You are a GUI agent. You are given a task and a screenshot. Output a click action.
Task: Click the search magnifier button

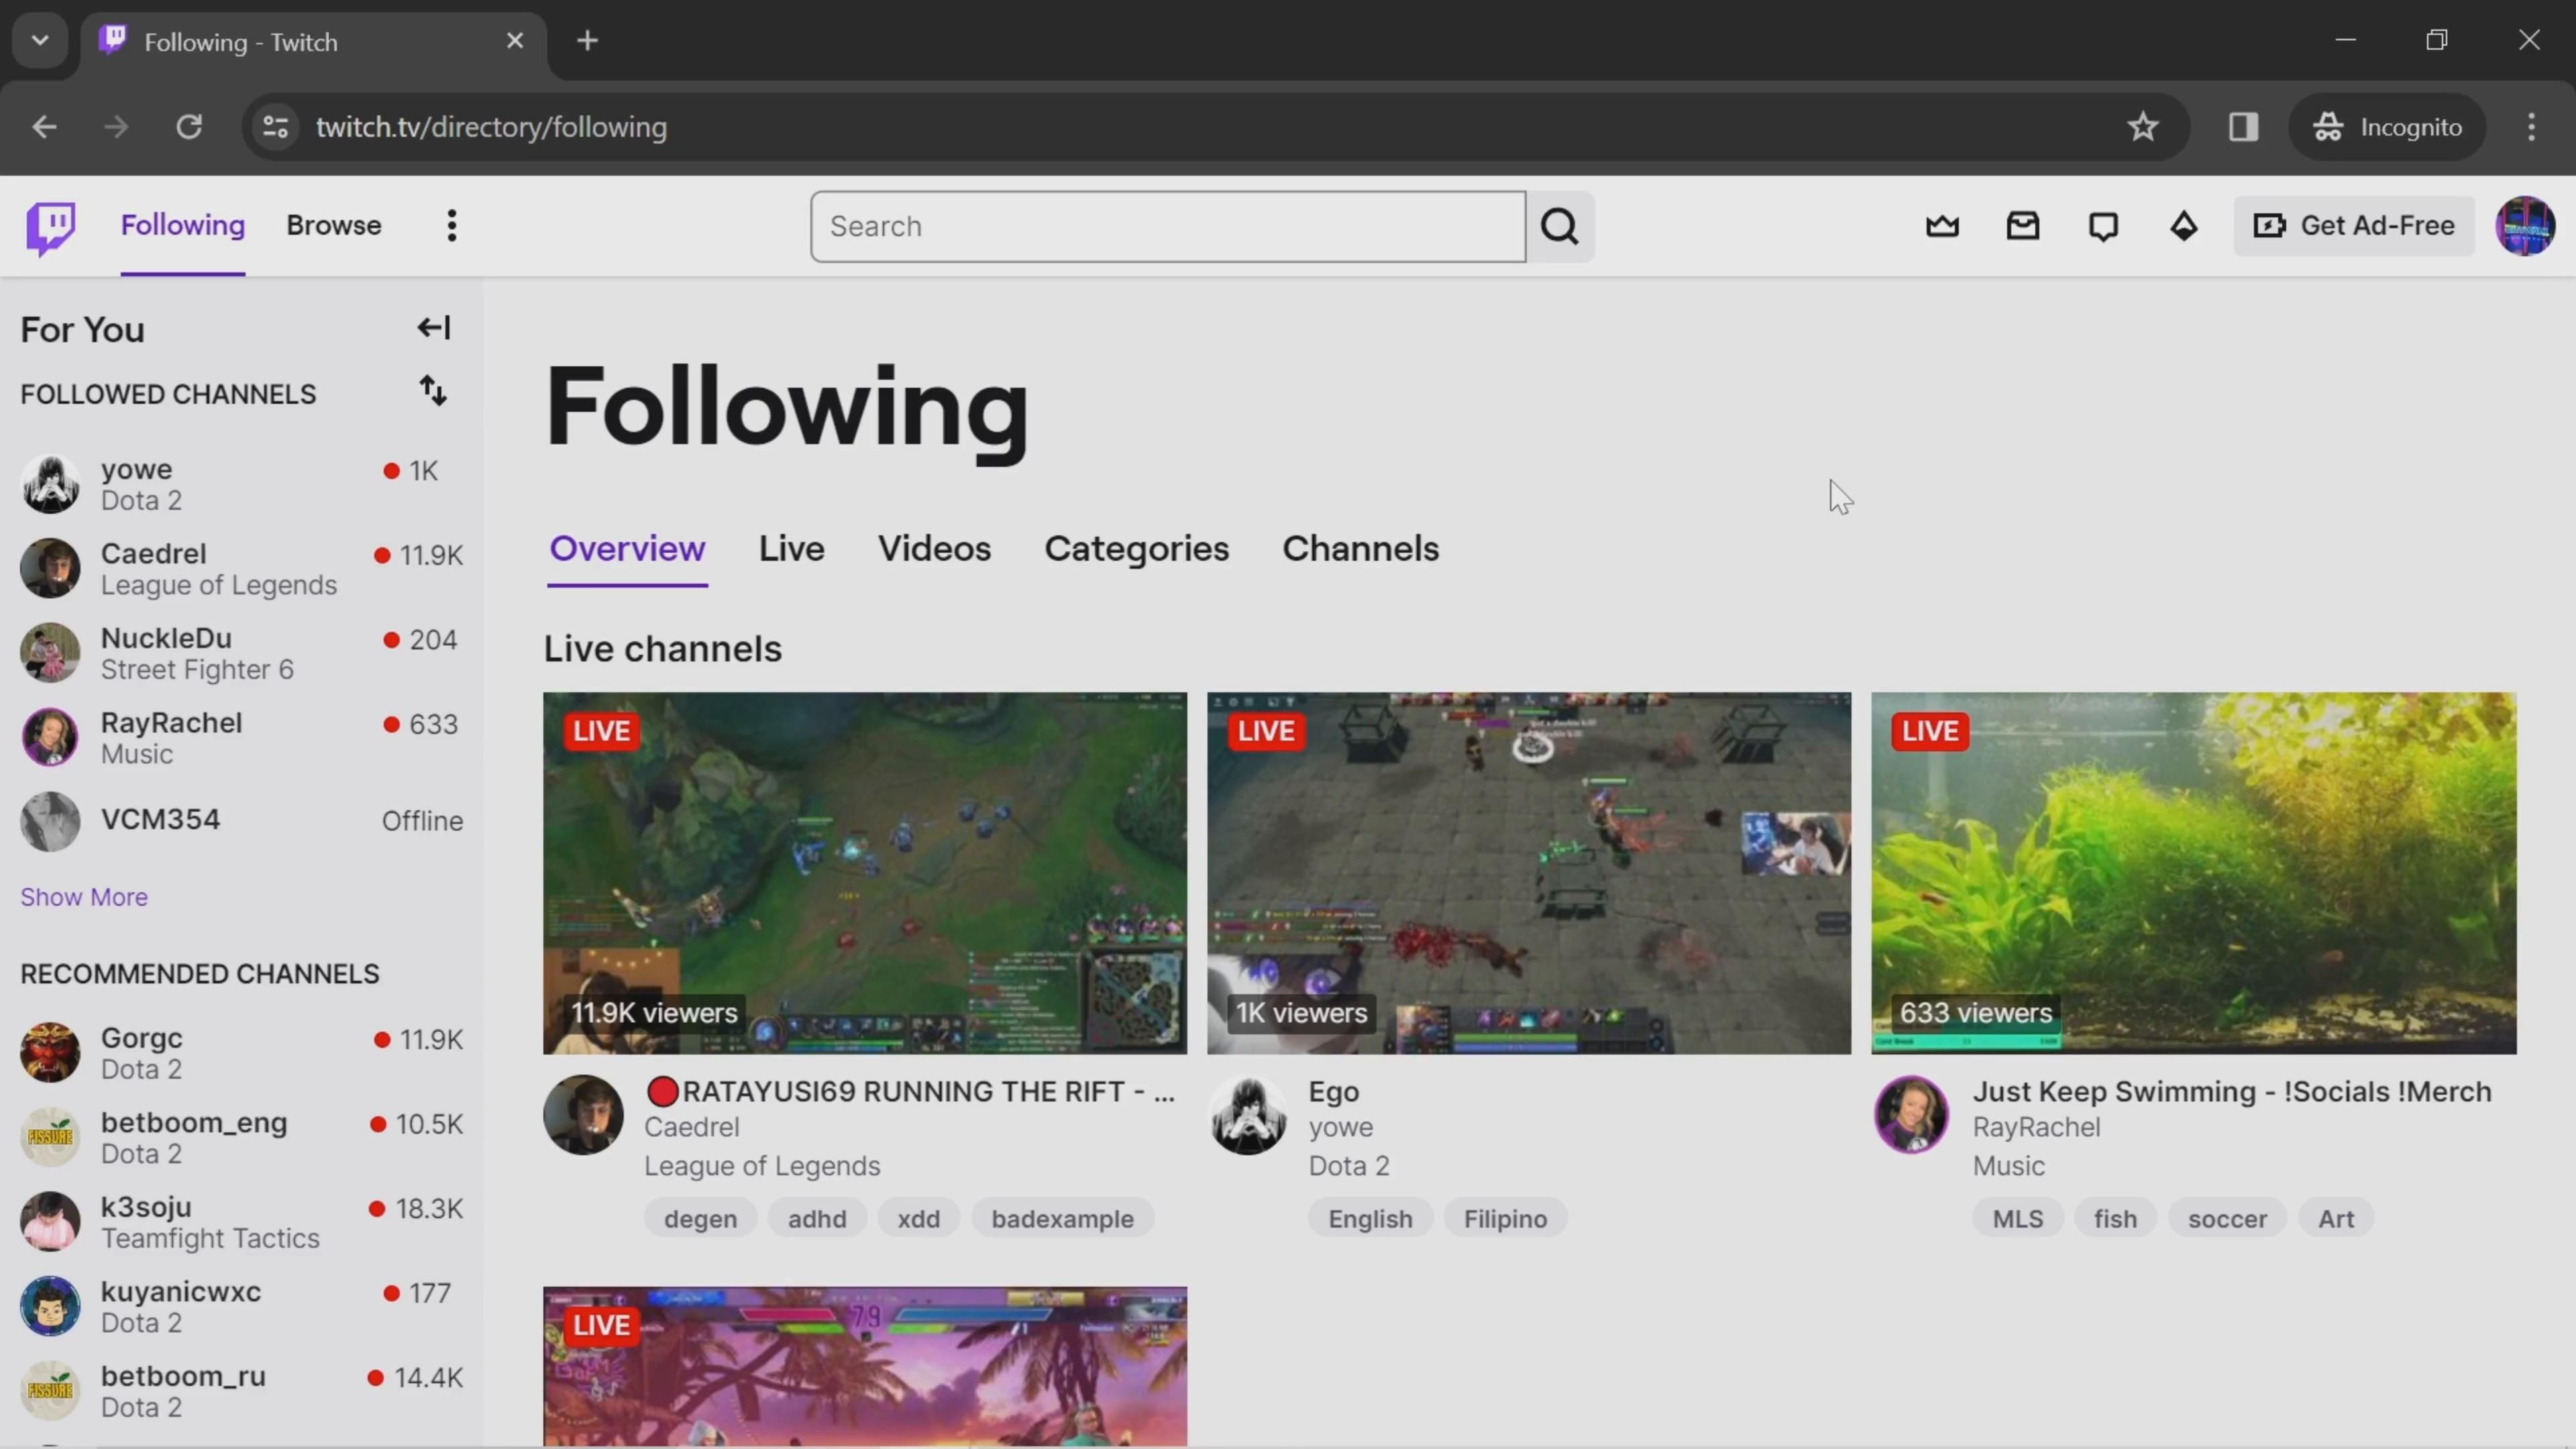(x=1559, y=227)
